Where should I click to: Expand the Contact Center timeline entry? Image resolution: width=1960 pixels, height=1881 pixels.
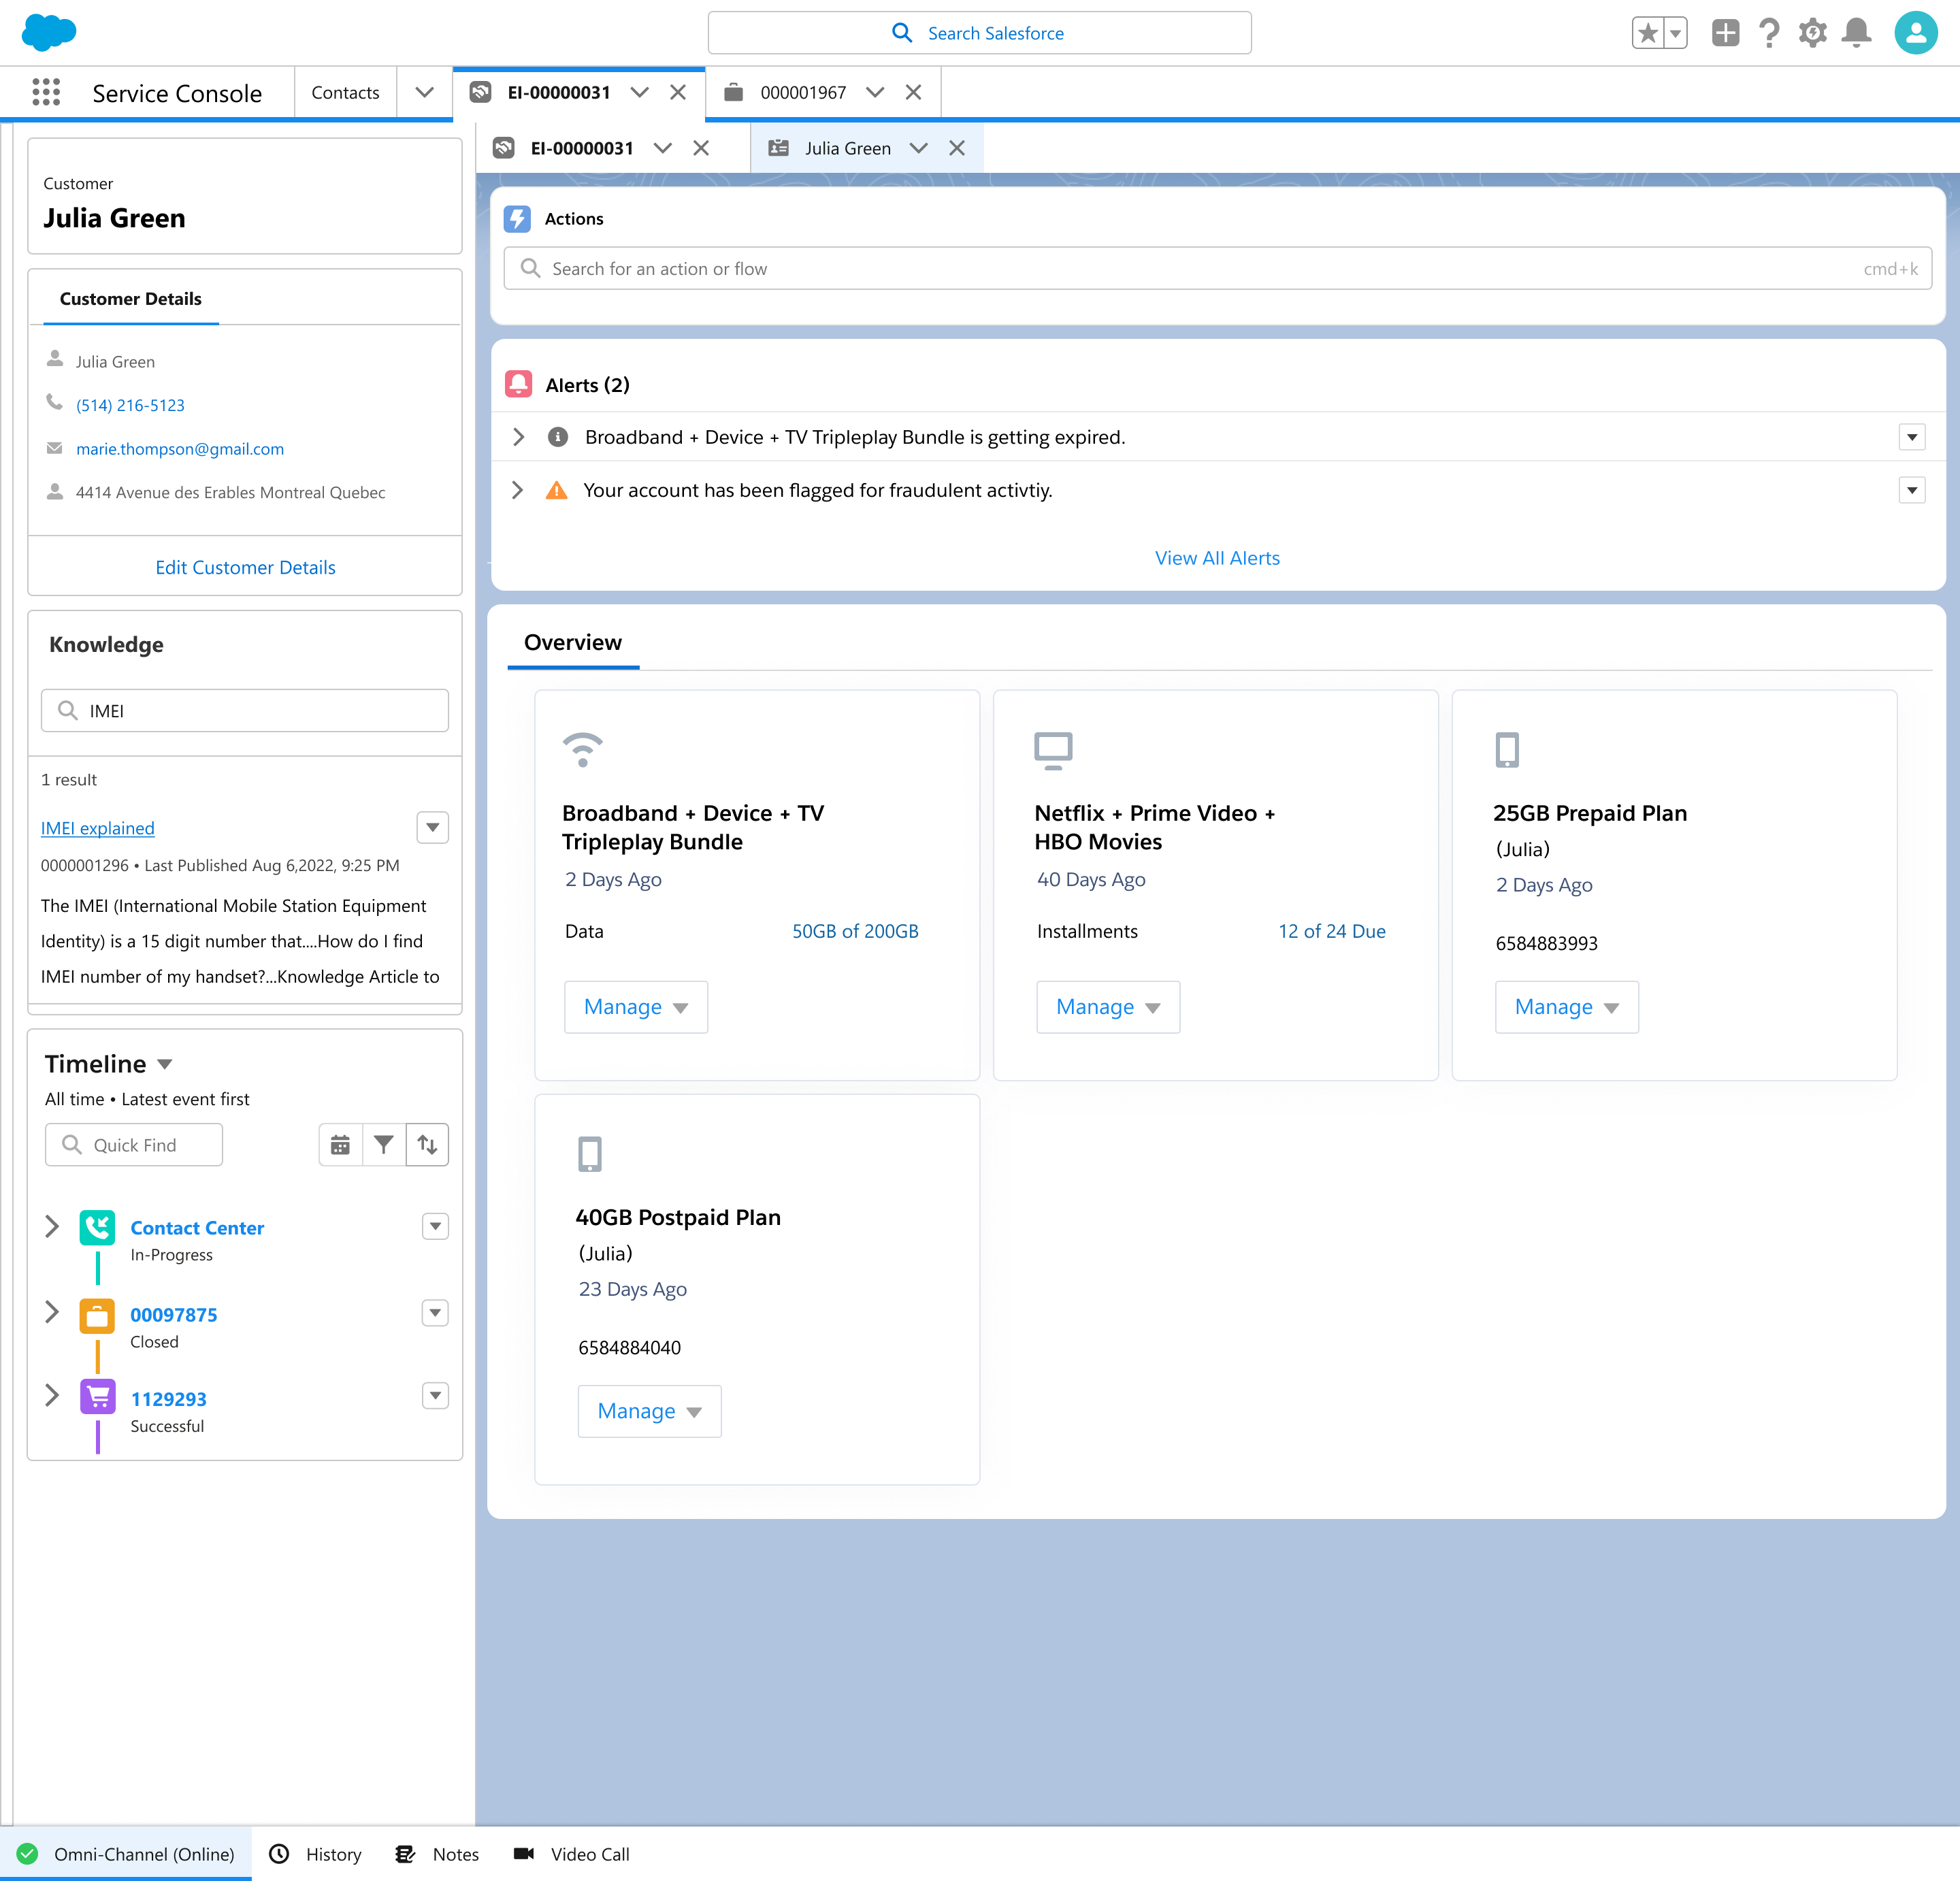click(x=52, y=1227)
